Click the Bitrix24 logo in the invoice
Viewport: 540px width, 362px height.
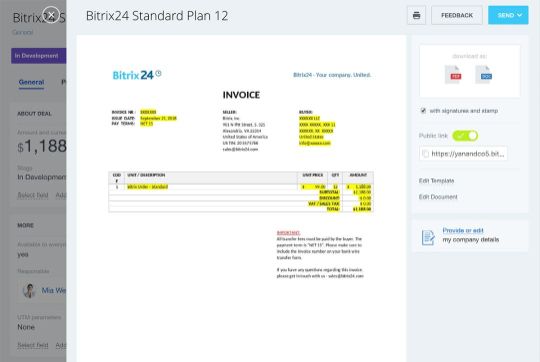point(137,75)
